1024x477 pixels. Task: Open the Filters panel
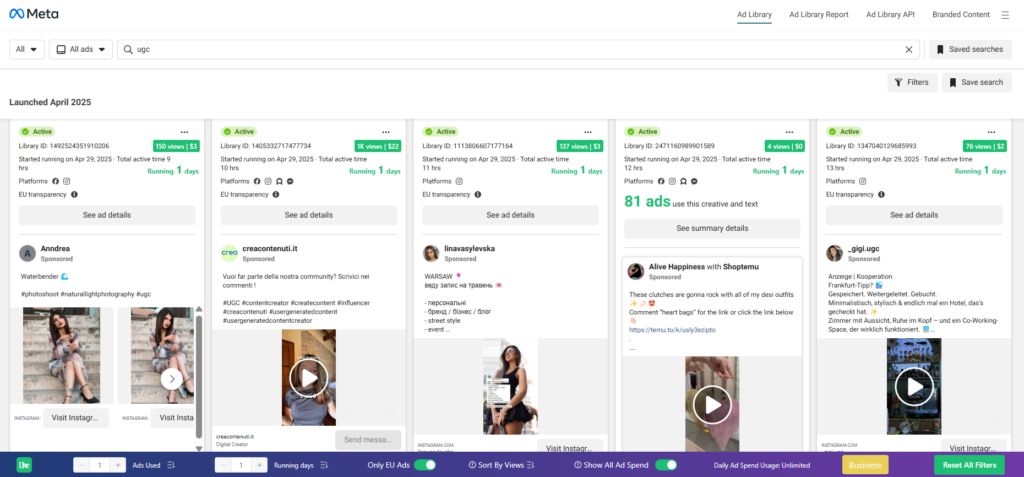coord(910,82)
